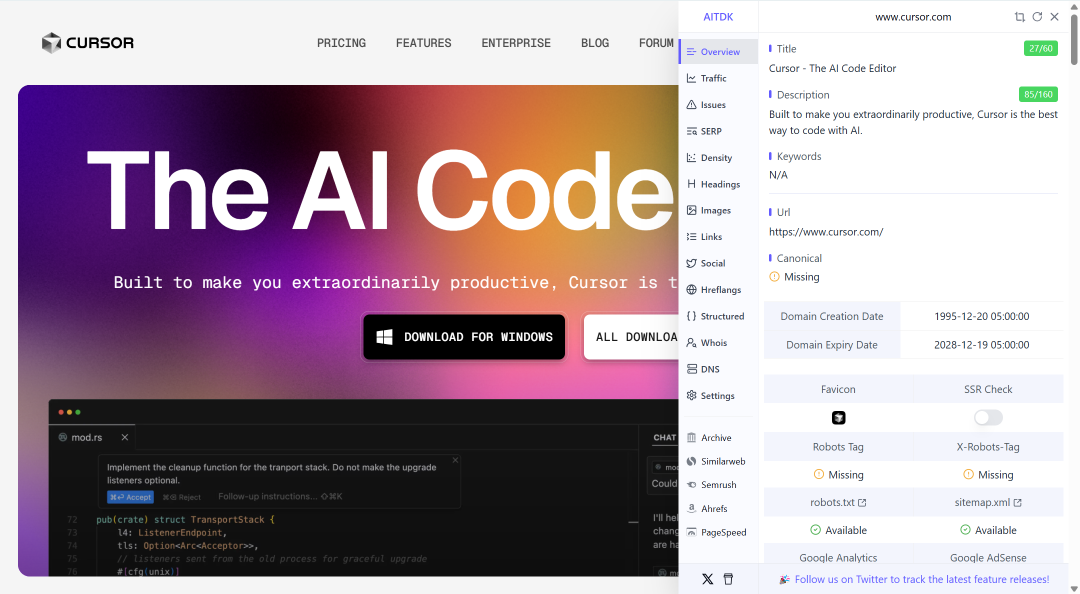The image size is (1080, 594).
Task: Click the AITDK logo text
Action: (x=718, y=17)
